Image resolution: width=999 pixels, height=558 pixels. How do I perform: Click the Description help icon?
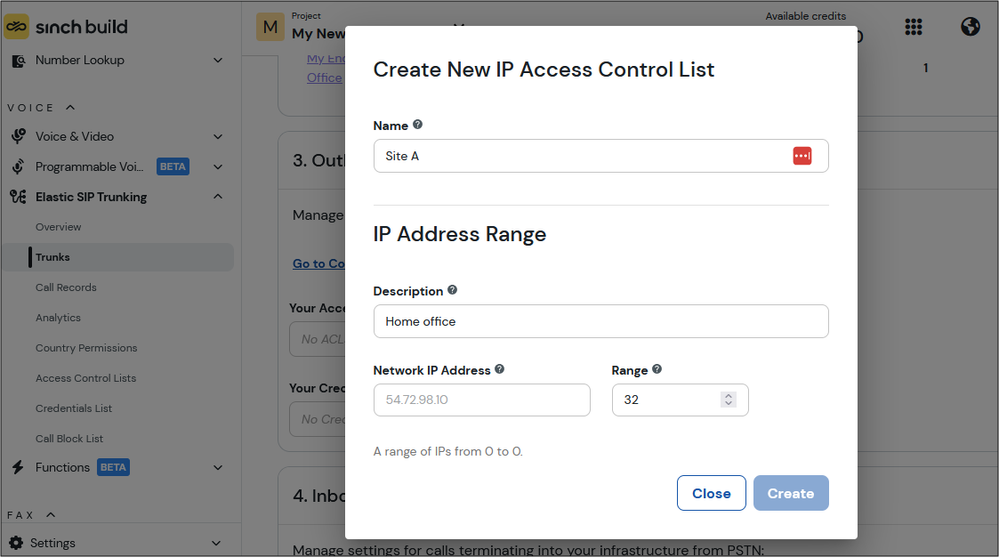[452, 290]
